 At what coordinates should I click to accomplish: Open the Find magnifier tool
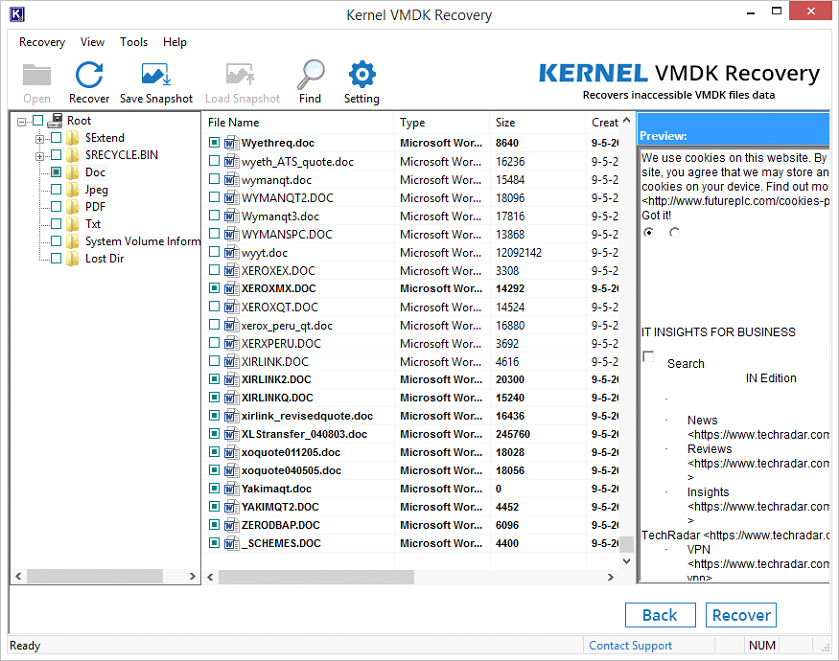tap(310, 75)
